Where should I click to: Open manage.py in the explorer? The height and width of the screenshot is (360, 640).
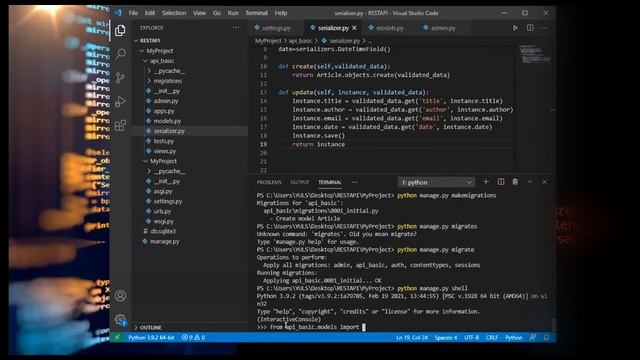pos(164,242)
